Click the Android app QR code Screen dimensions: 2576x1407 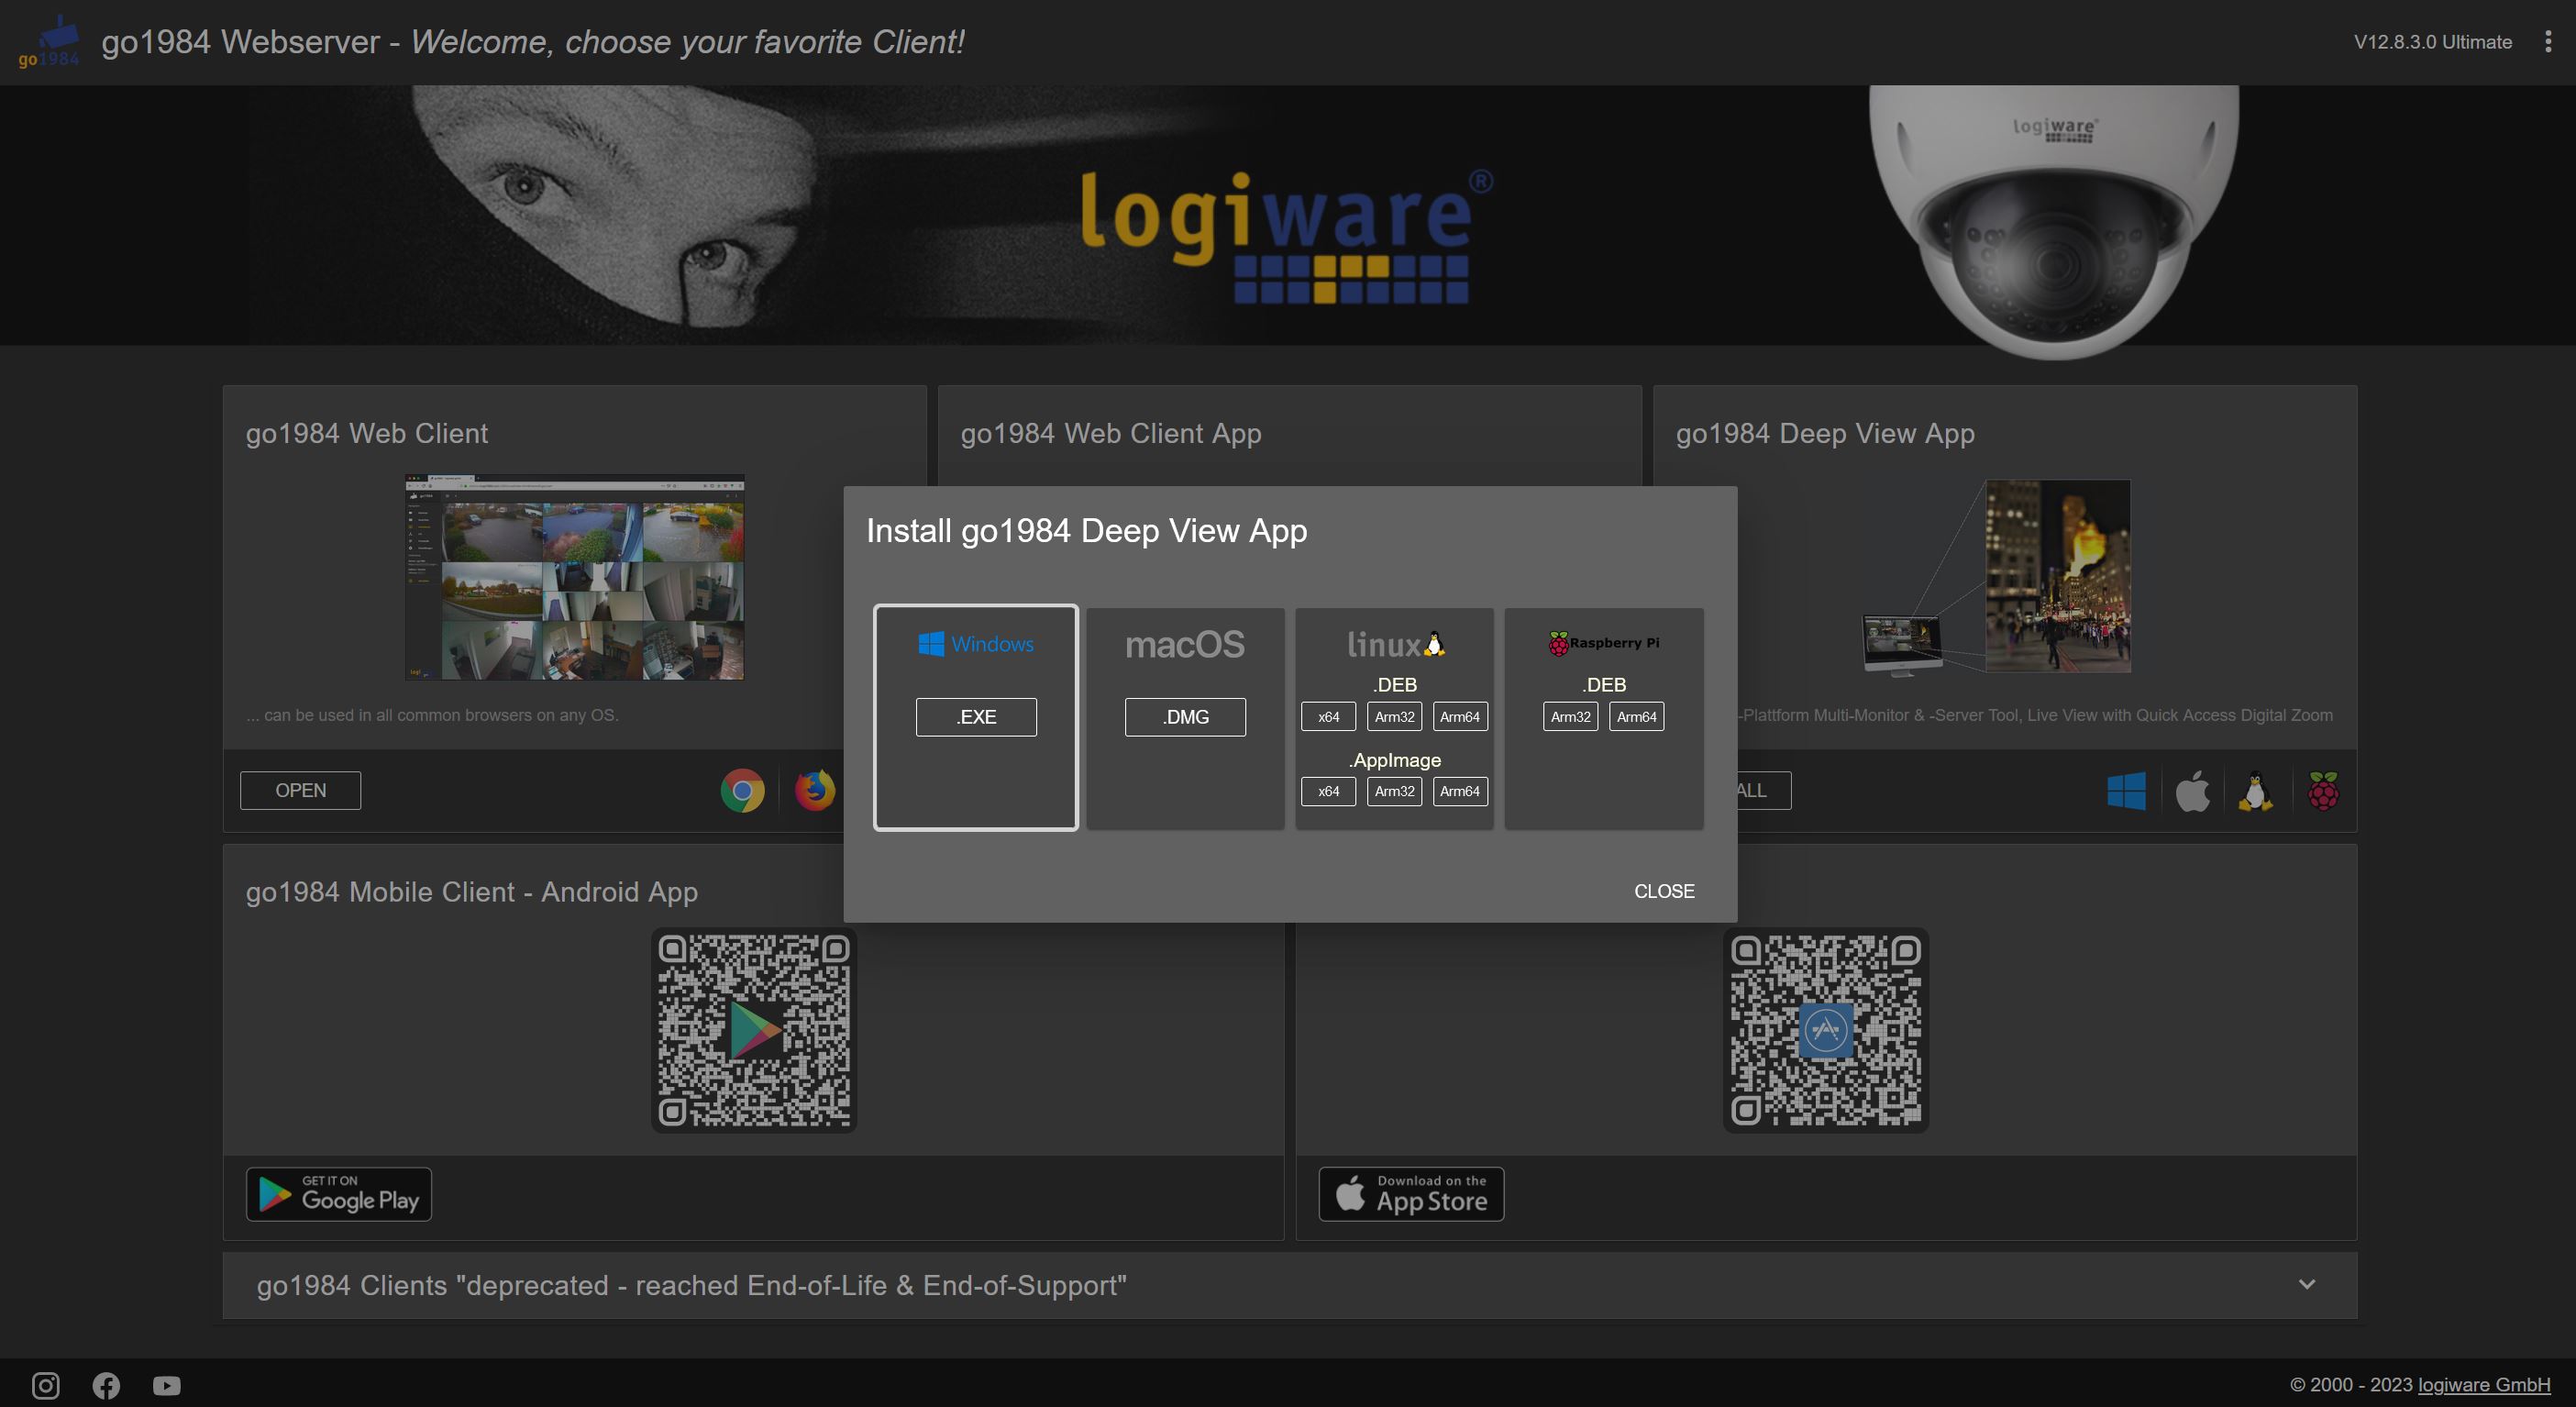pyautogui.click(x=754, y=1030)
